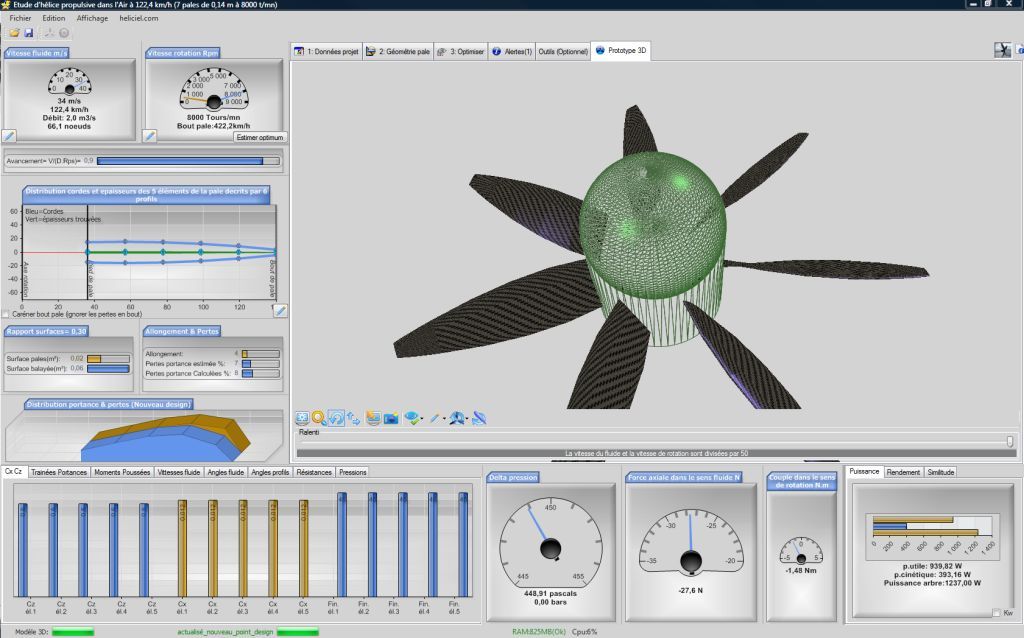This screenshot has width=1024, height=638.
Task: Toggle the display mode icon next to Ralenti slider
Action: pos(302,417)
